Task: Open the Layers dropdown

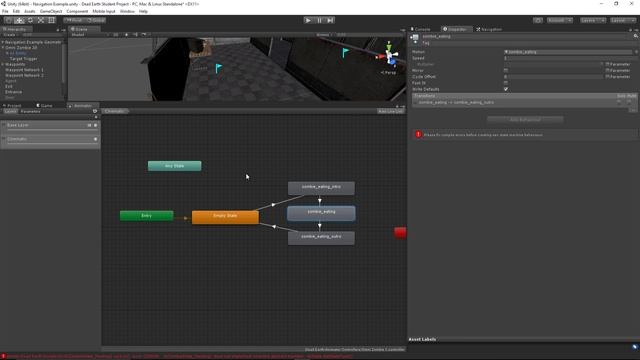Action: point(593,20)
